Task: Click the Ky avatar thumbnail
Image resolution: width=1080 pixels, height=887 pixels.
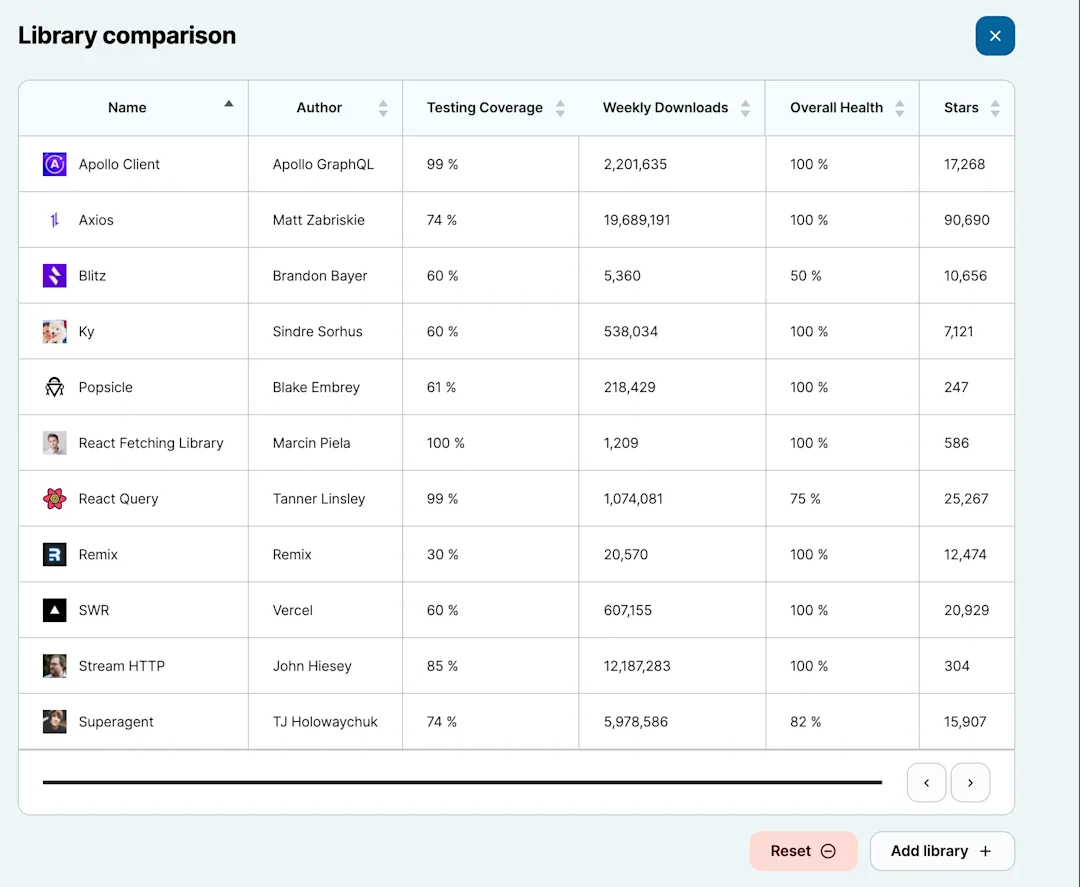Action: point(54,331)
